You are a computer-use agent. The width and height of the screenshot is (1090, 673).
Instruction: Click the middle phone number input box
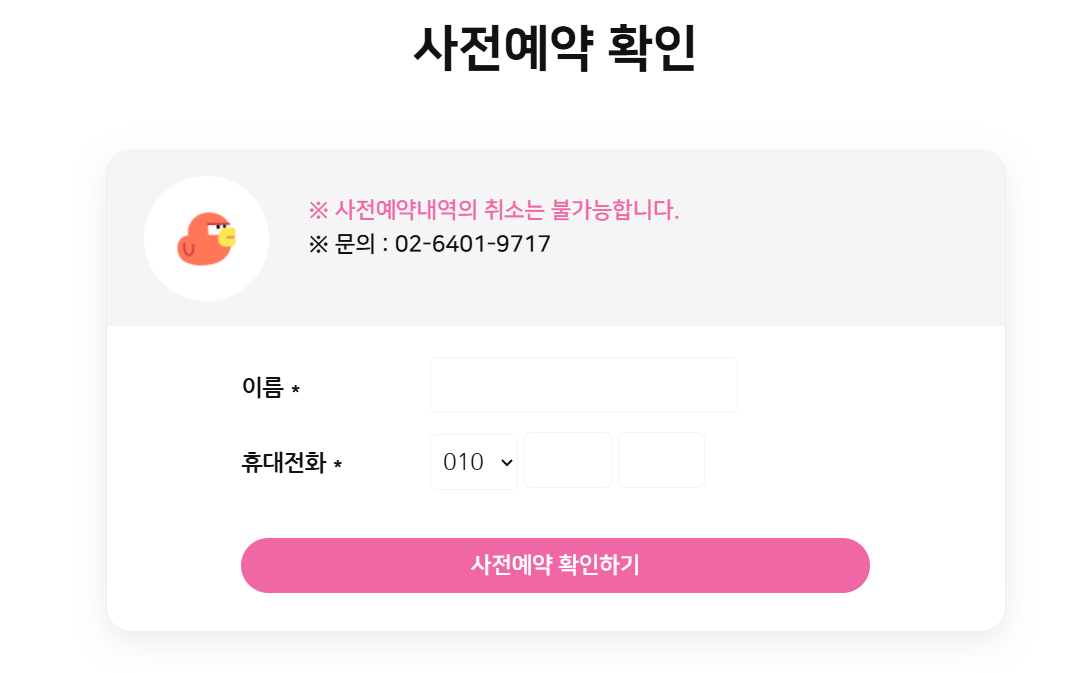pos(567,461)
